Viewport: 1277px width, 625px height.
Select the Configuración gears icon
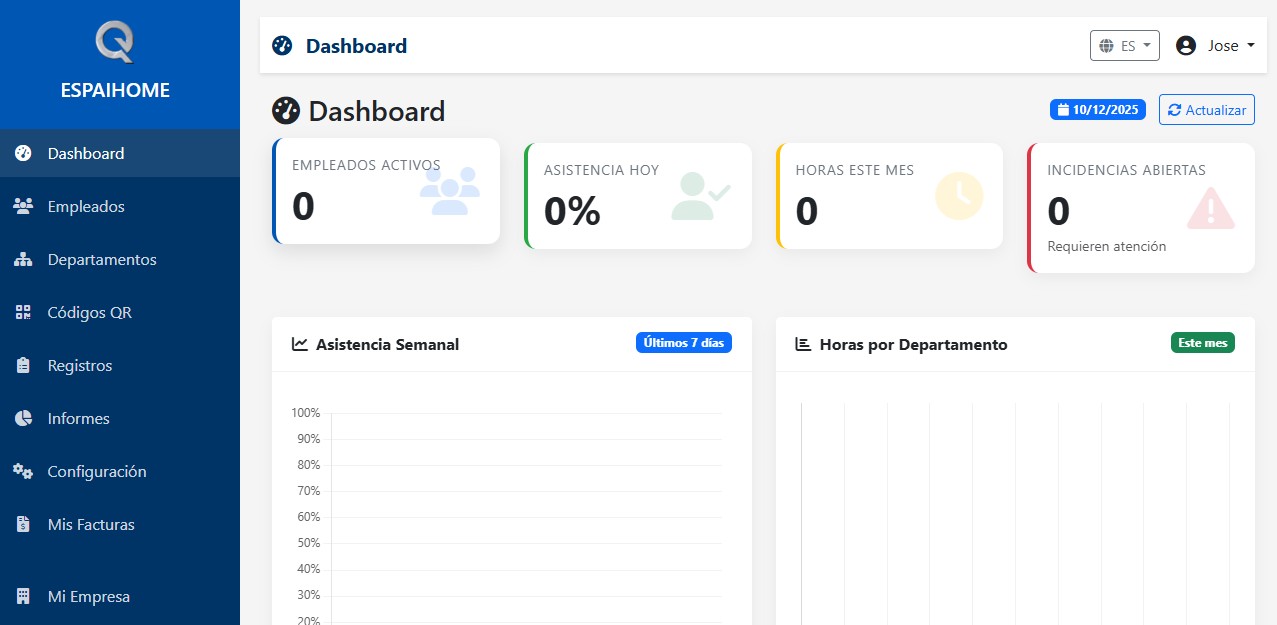pos(22,471)
